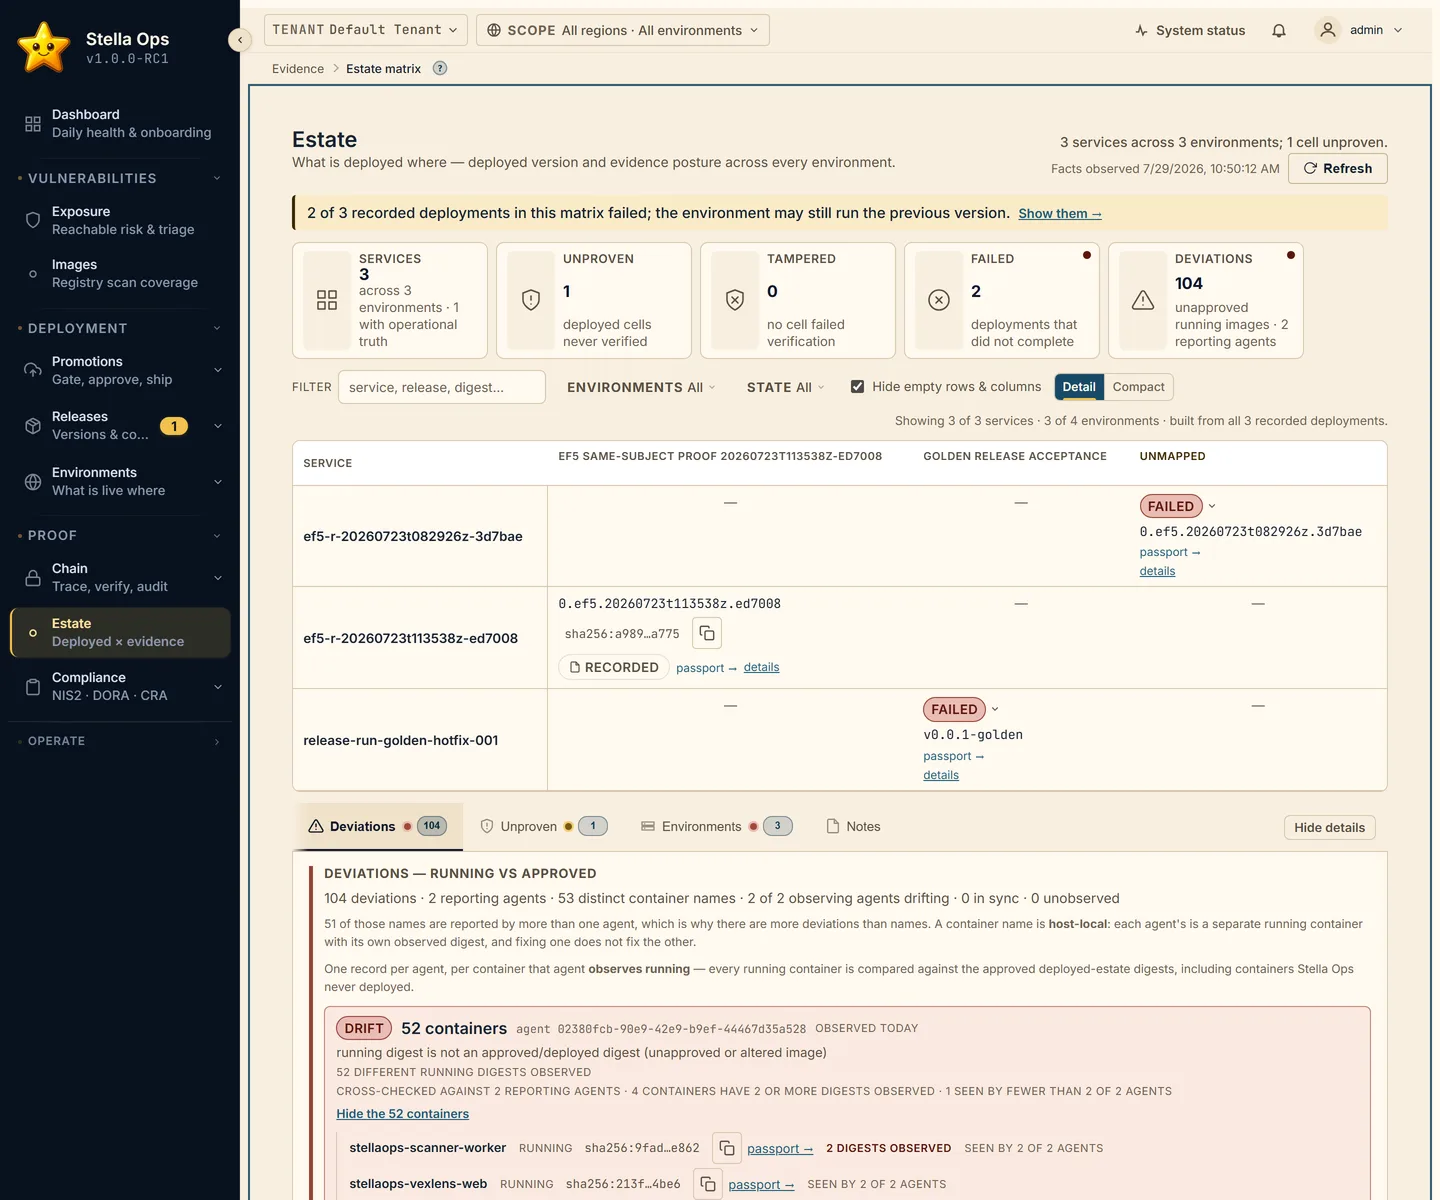Click the Images circle icon in the sidebar
This screenshot has width=1440, height=1200.
33,274
